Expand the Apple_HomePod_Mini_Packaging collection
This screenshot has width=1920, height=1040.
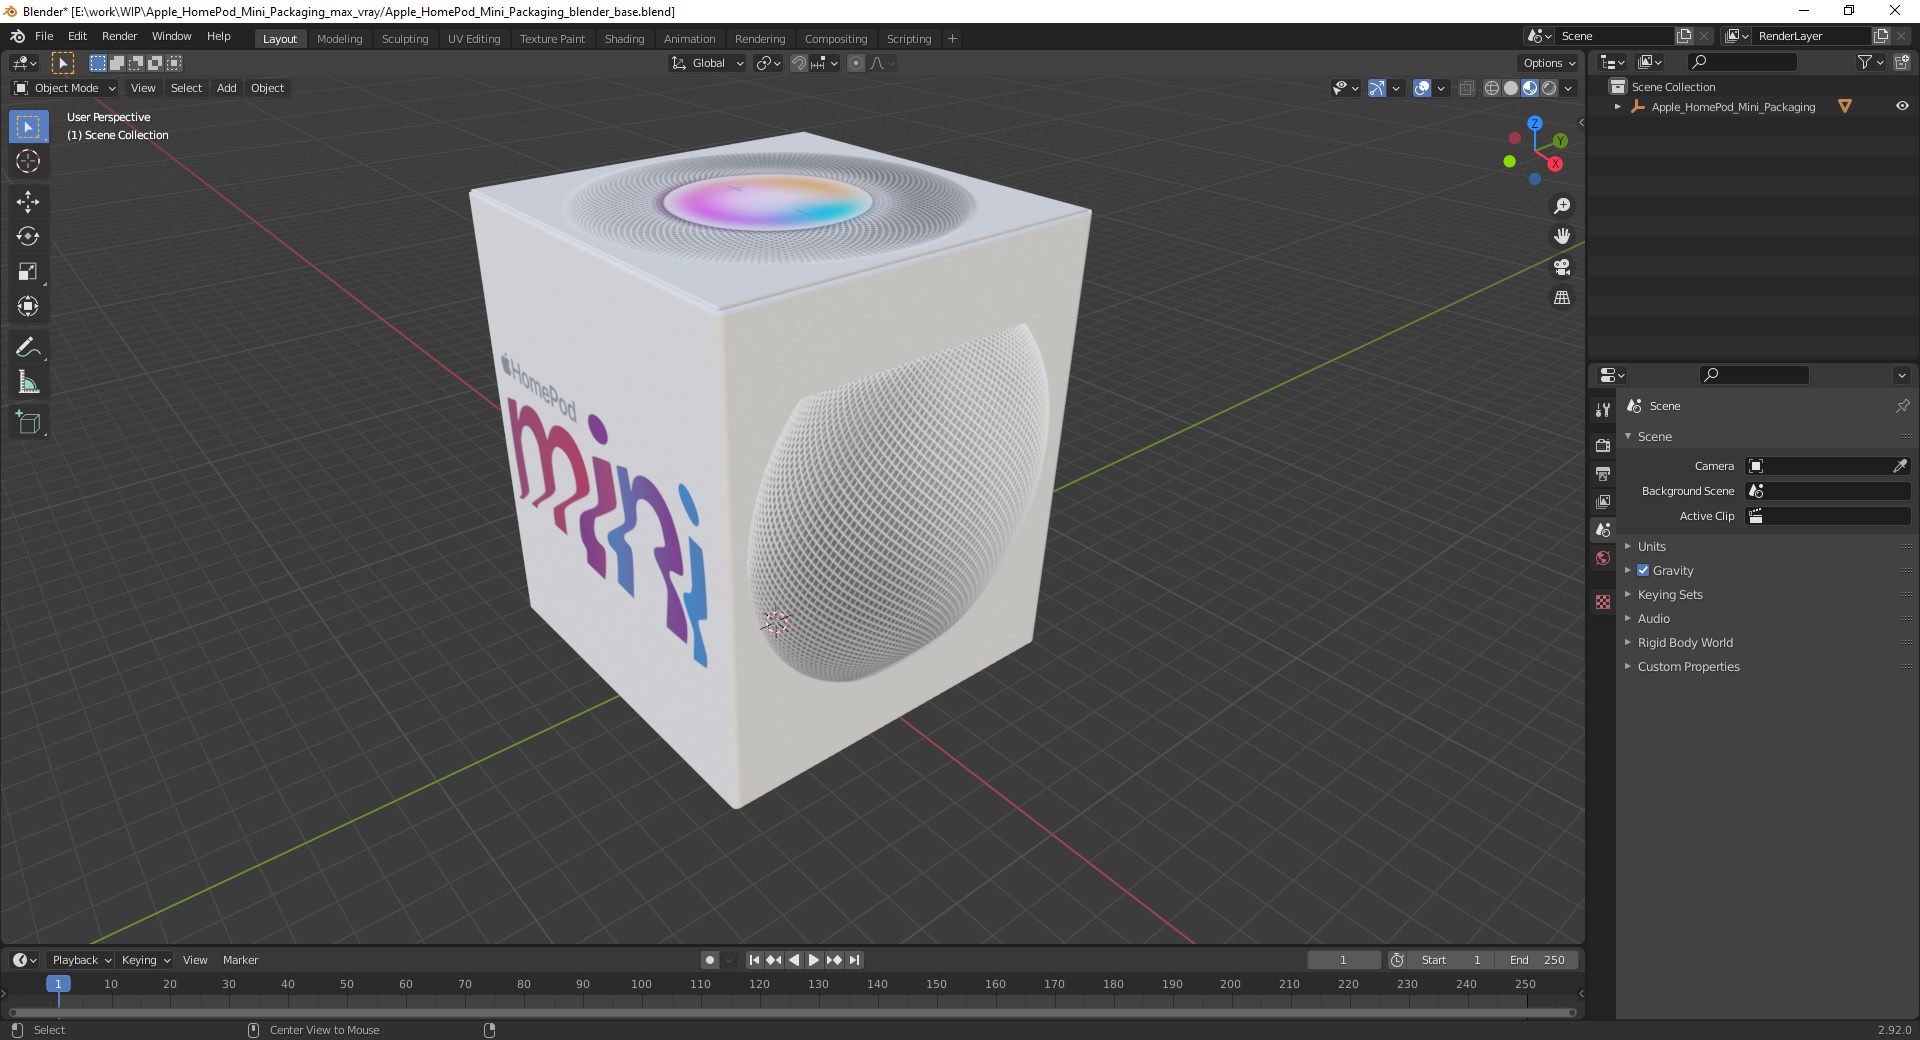coord(1618,107)
